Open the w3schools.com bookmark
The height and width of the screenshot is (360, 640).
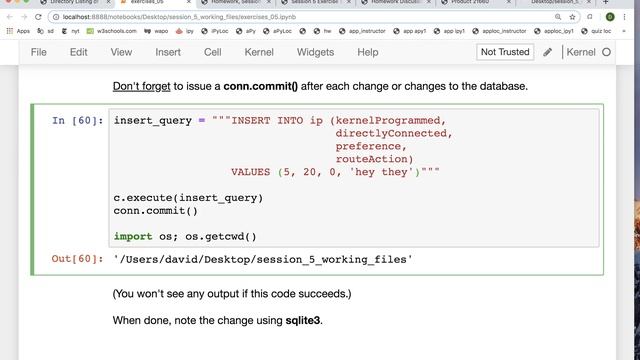tap(111, 31)
